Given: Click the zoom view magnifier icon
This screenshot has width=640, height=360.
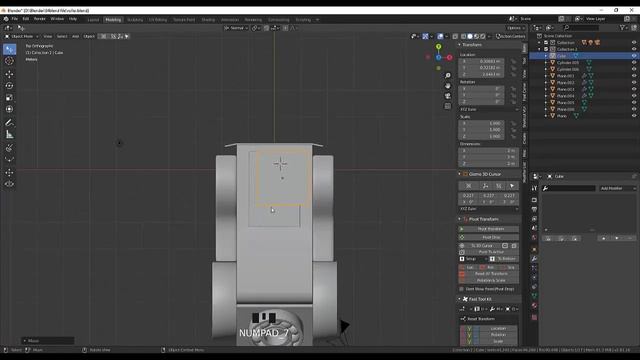Looking at the screenshot, I should point(448,76).
